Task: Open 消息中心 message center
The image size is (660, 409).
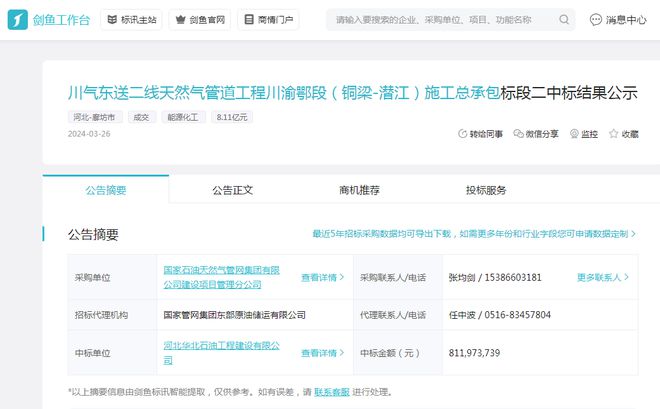Action: 618,20
